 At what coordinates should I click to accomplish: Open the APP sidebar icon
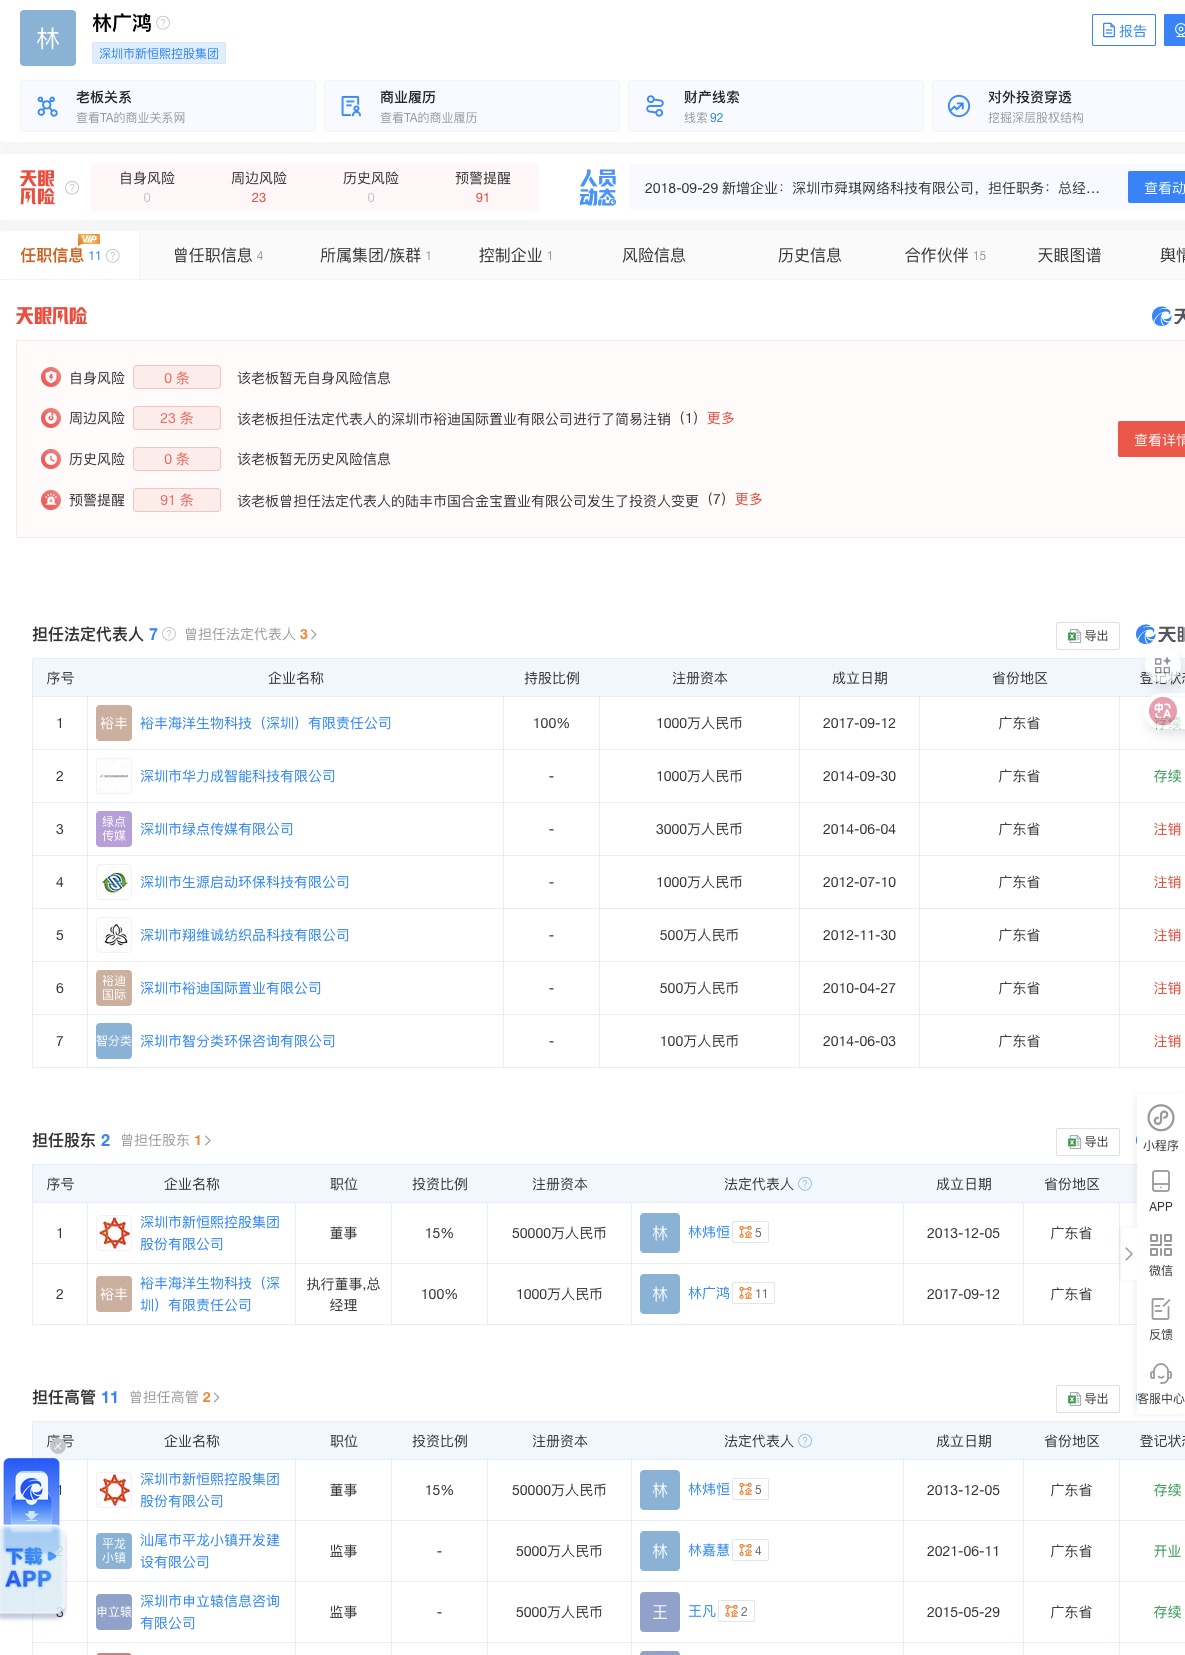tap(1161, 1190)
